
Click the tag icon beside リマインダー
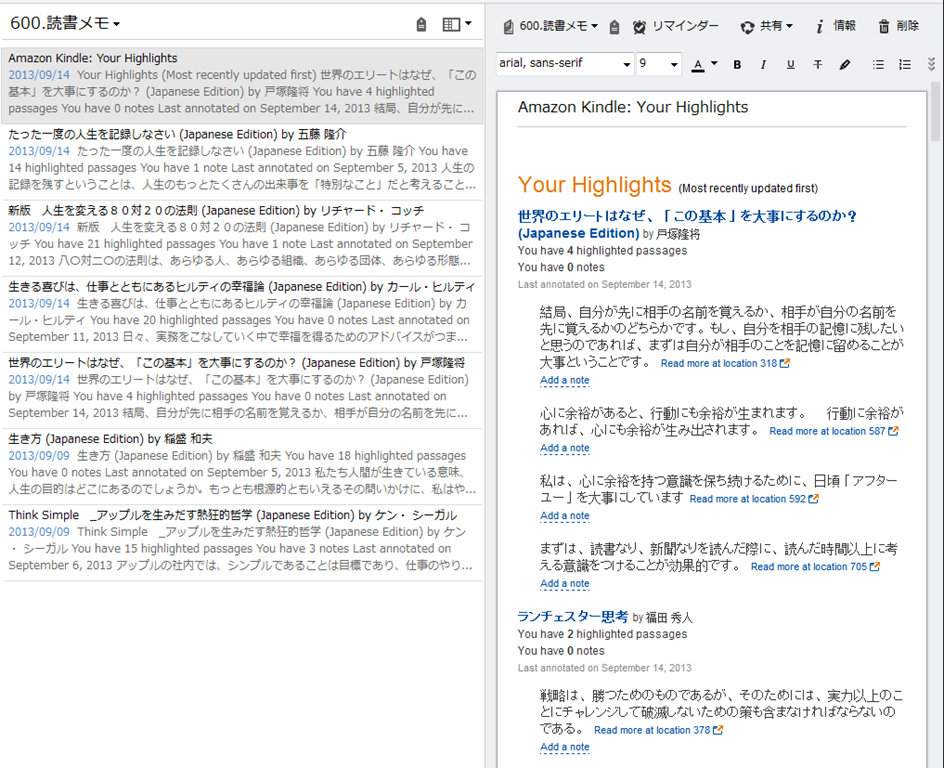614,26
